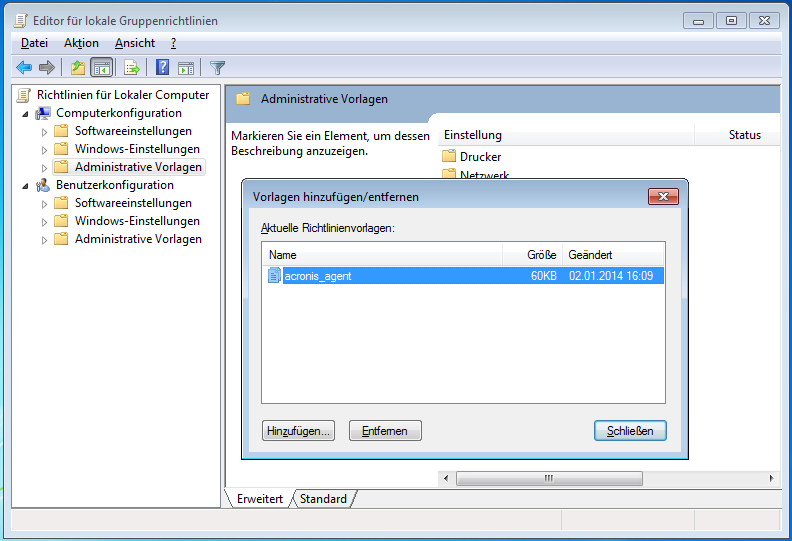
Task: Click the folder-up-one-level toolbar icon
Action: 78,68
